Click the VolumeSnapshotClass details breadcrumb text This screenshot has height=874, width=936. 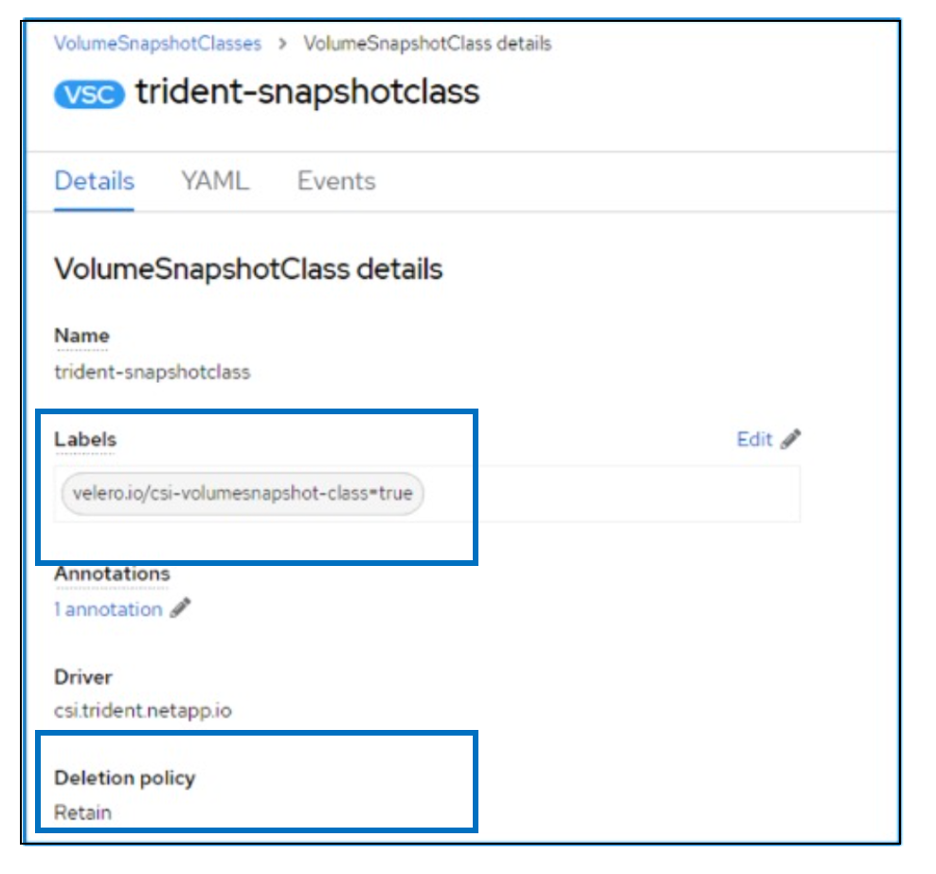[x=427, y=44]
